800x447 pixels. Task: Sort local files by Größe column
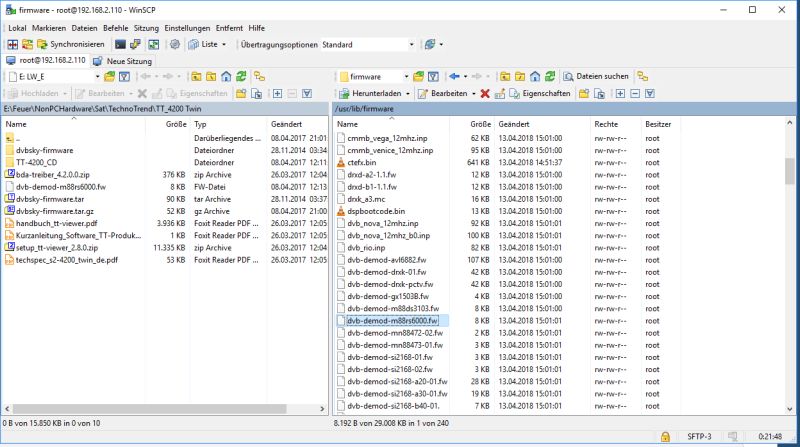[x=176, y=124]
